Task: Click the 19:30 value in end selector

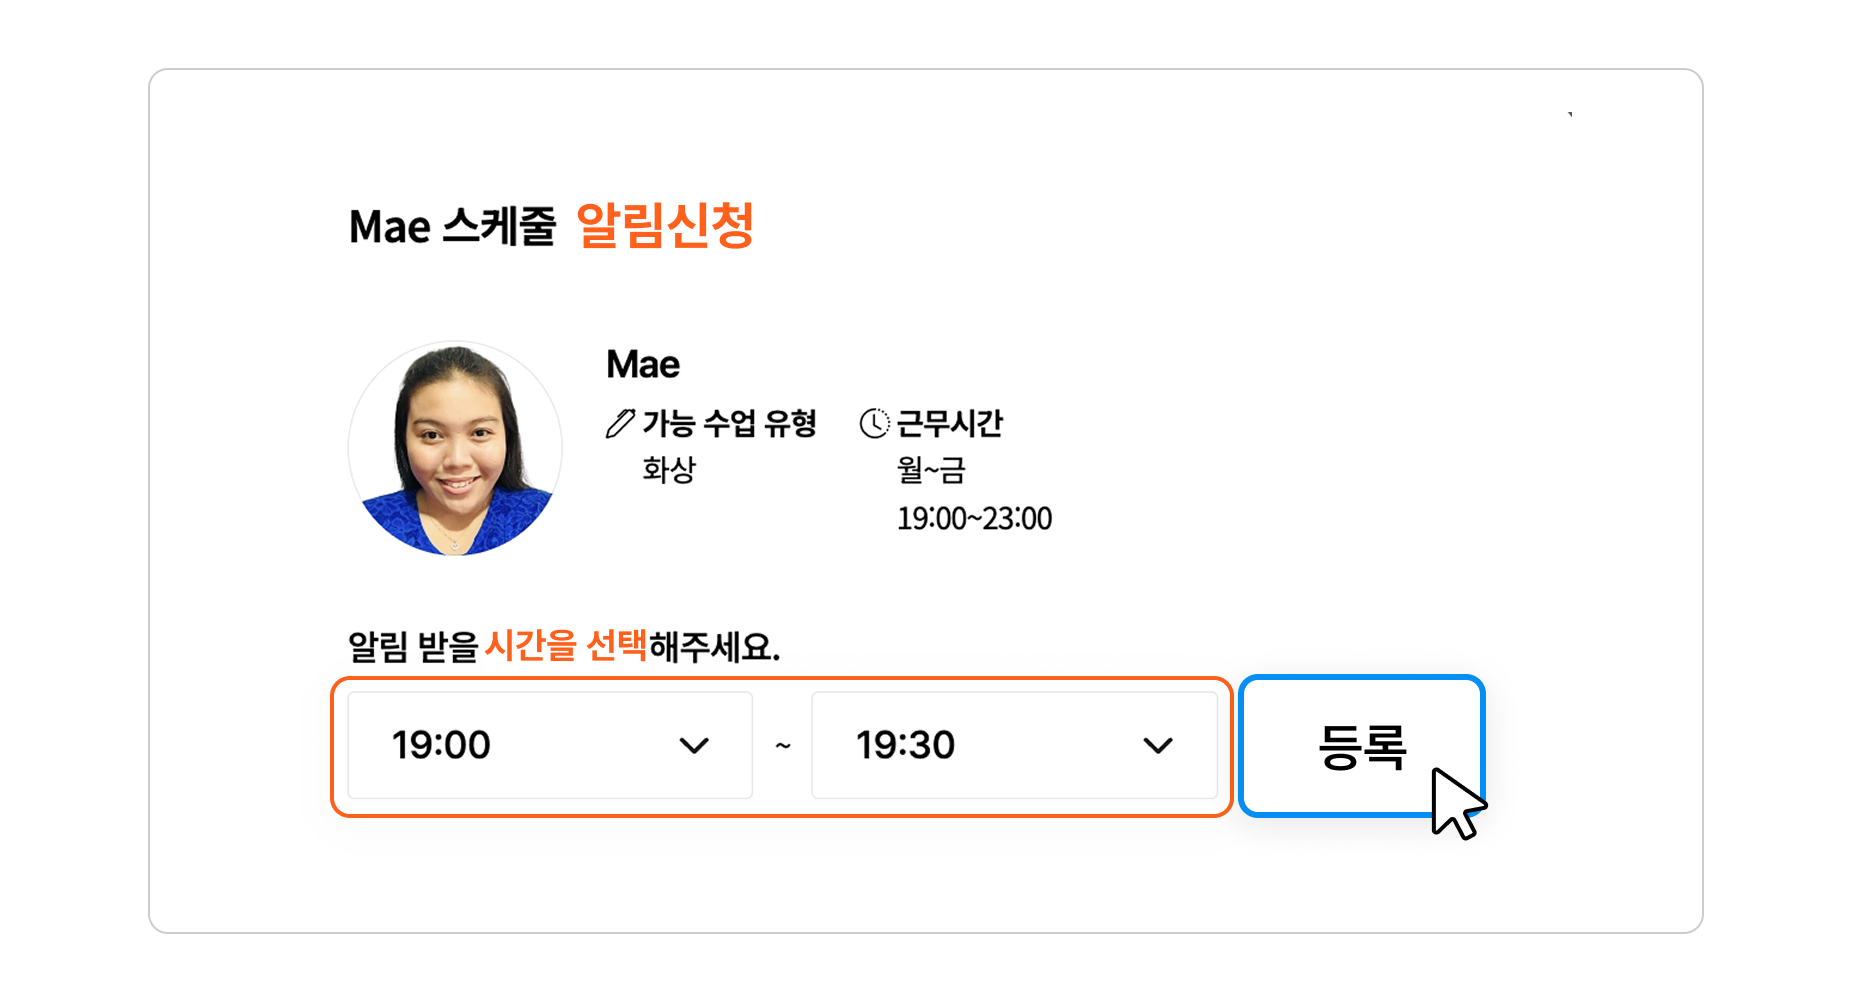Action: [905, 746]
